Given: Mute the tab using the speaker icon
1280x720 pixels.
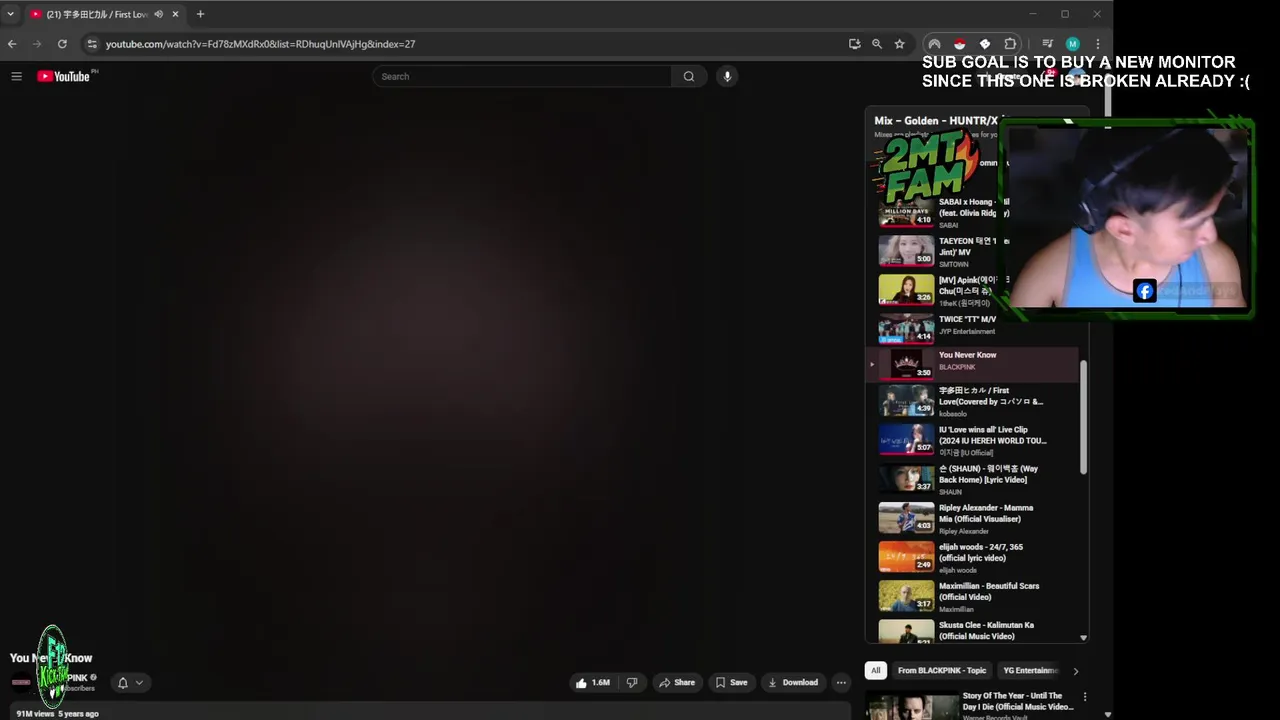Looking at the screenshot, I should point(158,14).
